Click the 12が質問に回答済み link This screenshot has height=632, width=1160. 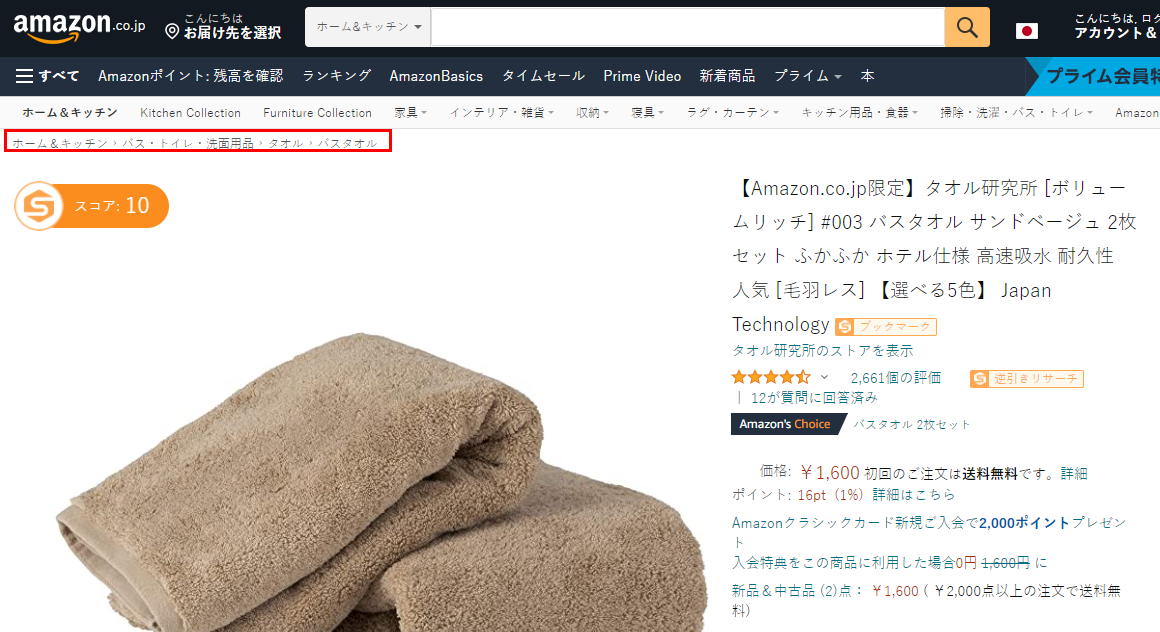click(x=814, y=397)
